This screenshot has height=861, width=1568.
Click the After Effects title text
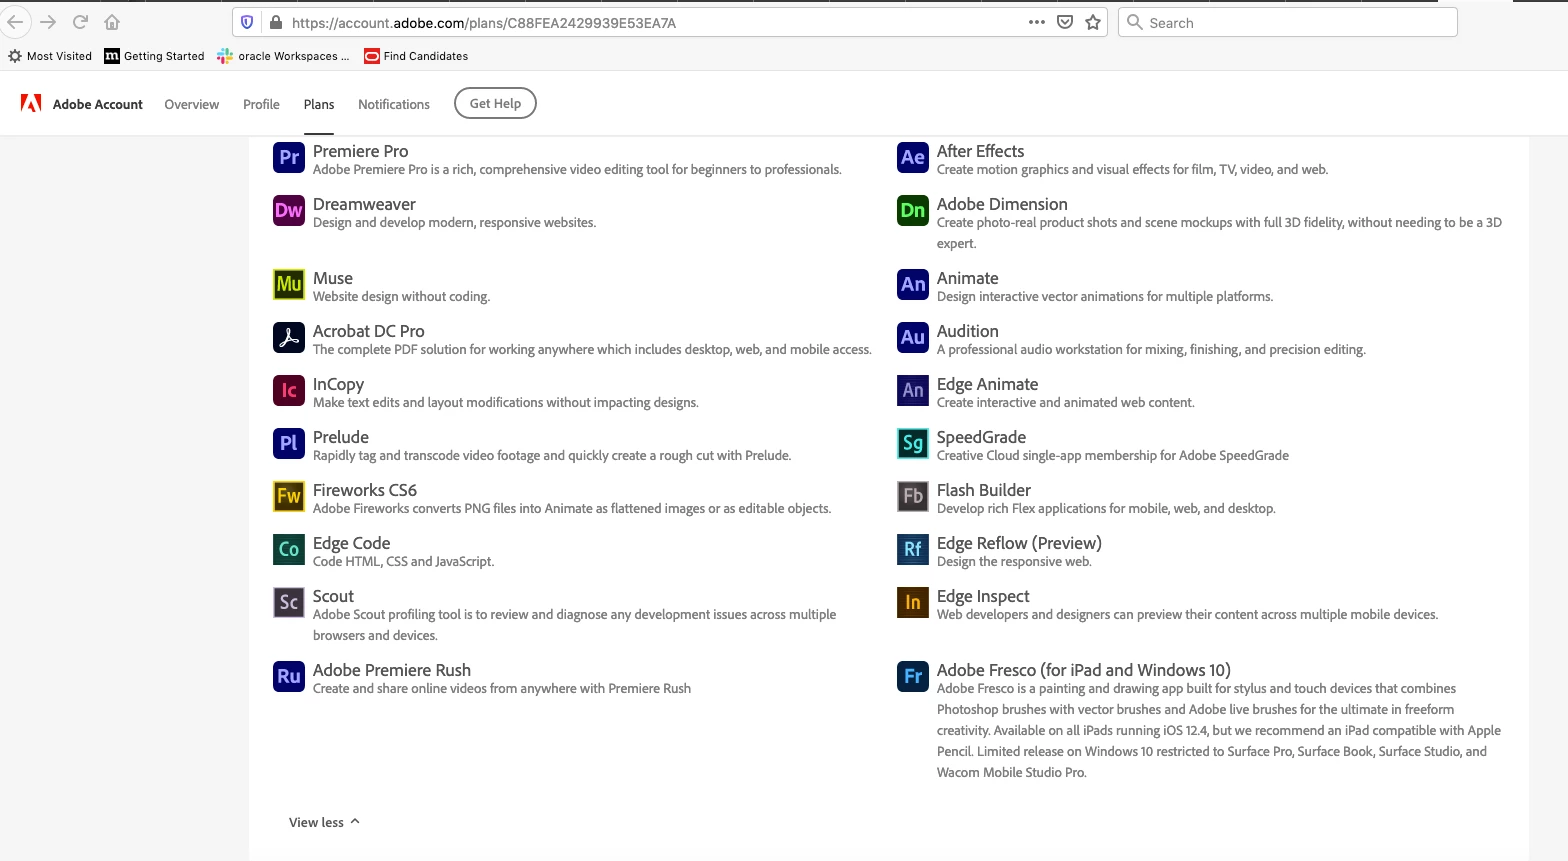[980, 151]
